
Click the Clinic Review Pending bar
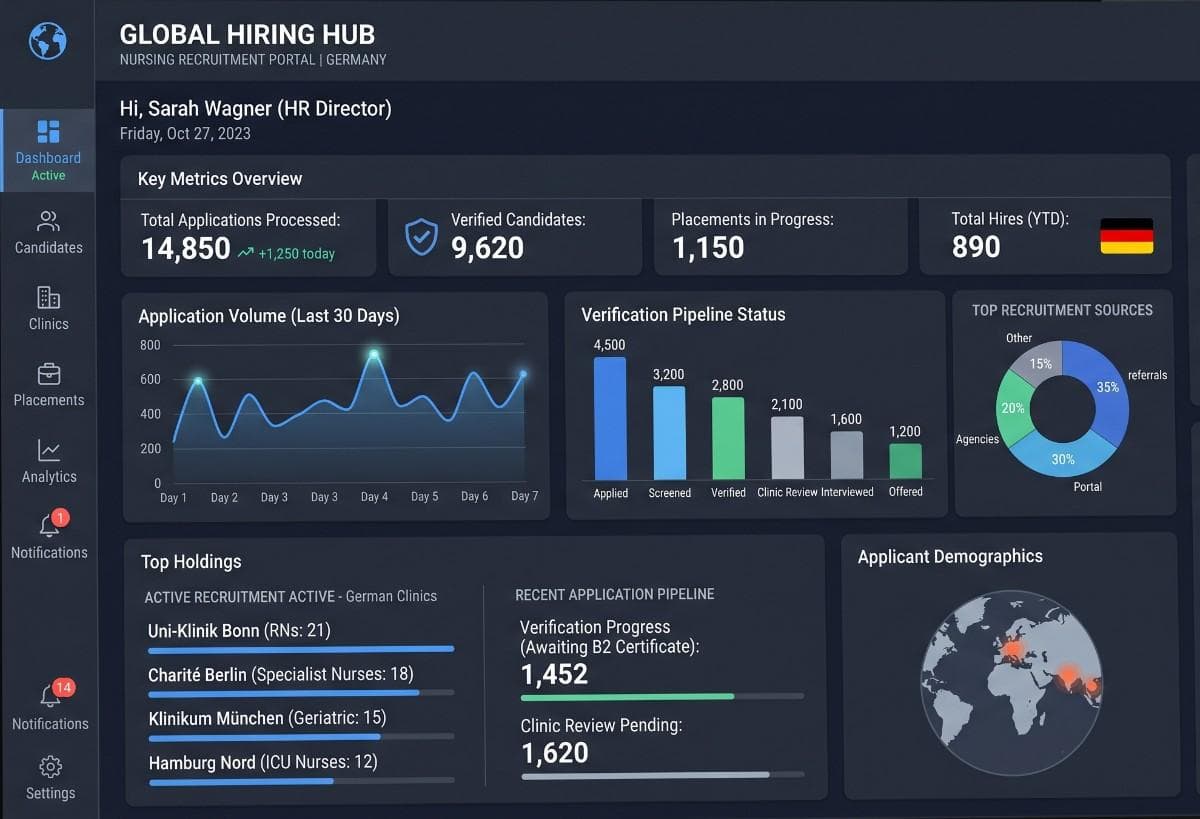click(662, 775)
